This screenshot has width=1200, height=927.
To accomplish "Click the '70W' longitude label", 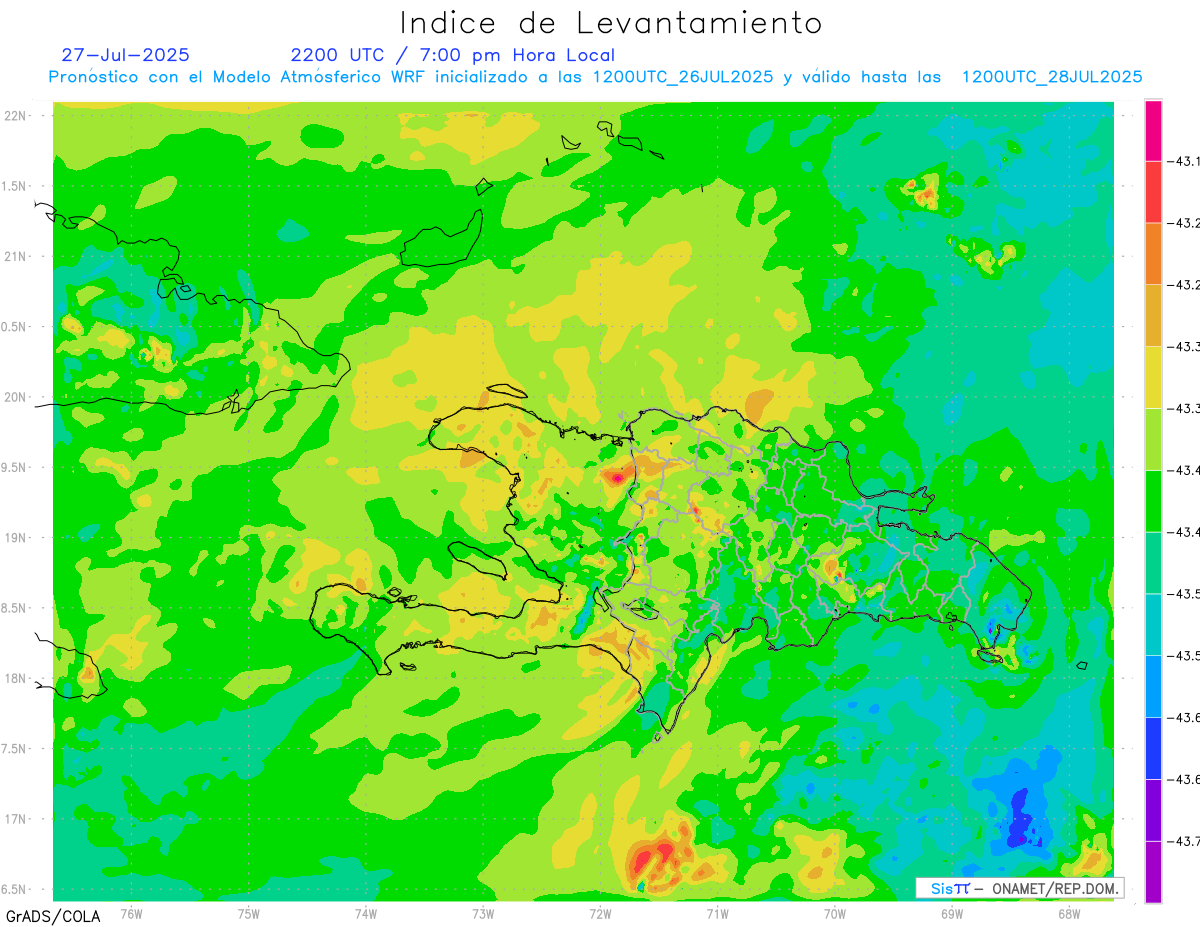I will [x=835, y=914].
